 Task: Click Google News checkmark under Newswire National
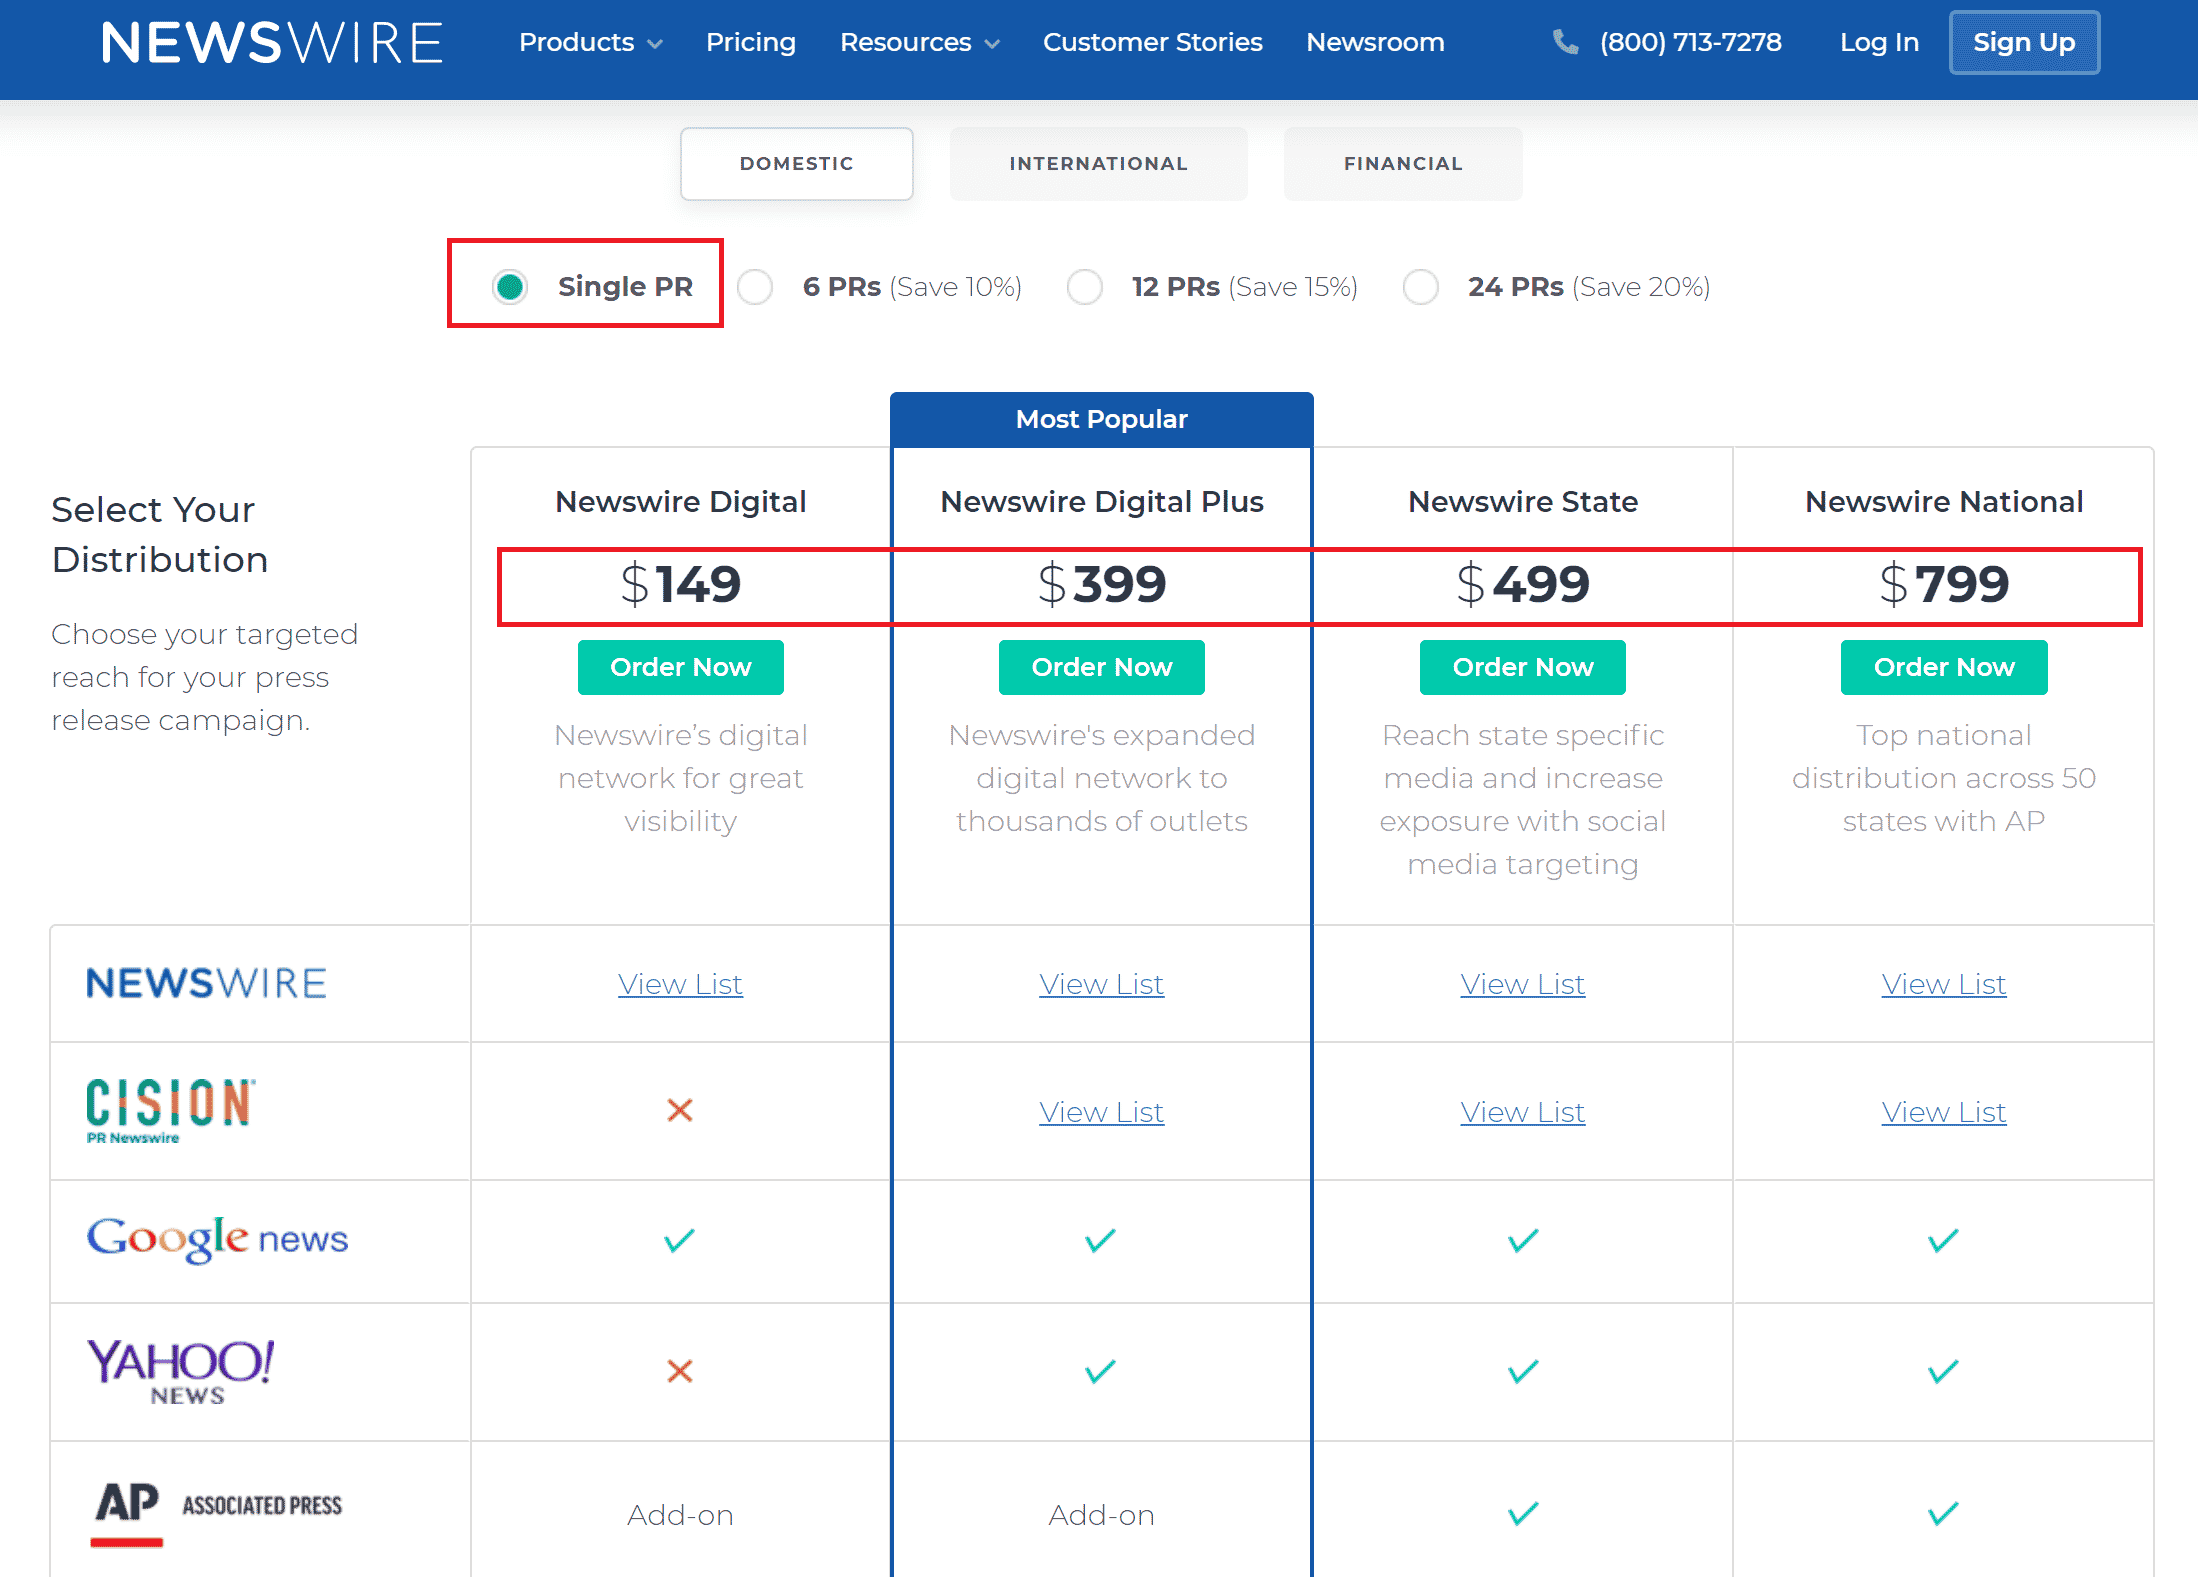(1943, 1241)
